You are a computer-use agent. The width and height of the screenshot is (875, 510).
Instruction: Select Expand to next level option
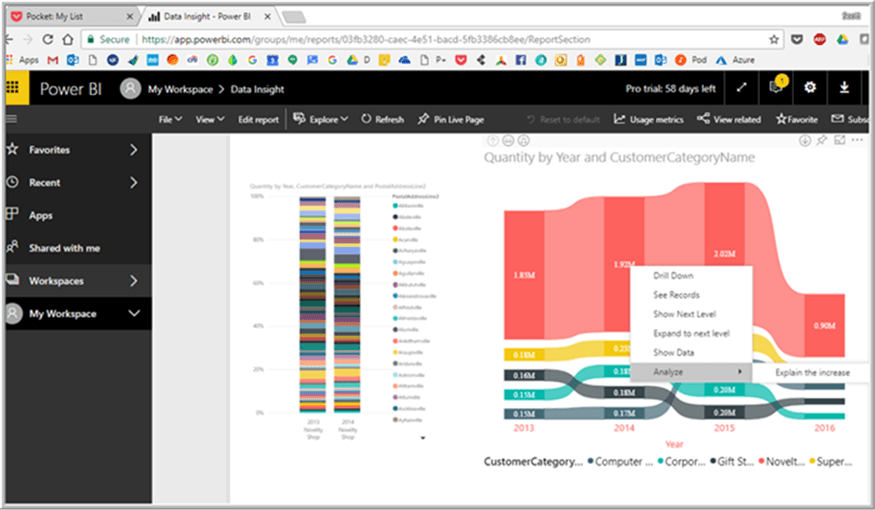(x=691, y=333)
